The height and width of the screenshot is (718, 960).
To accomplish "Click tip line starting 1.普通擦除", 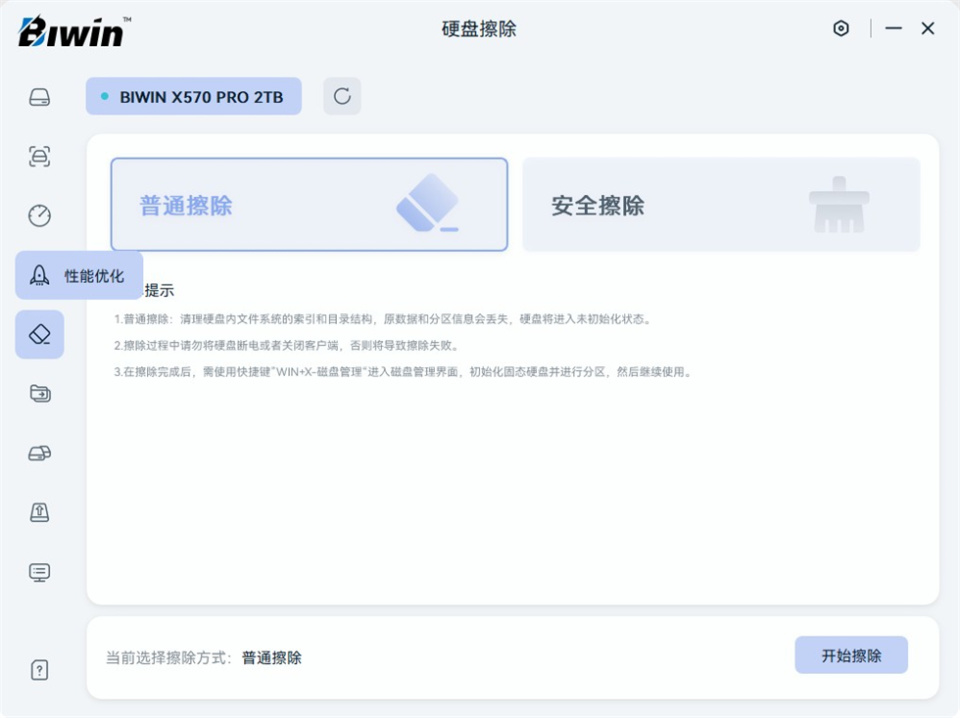I will click(383, 319).
